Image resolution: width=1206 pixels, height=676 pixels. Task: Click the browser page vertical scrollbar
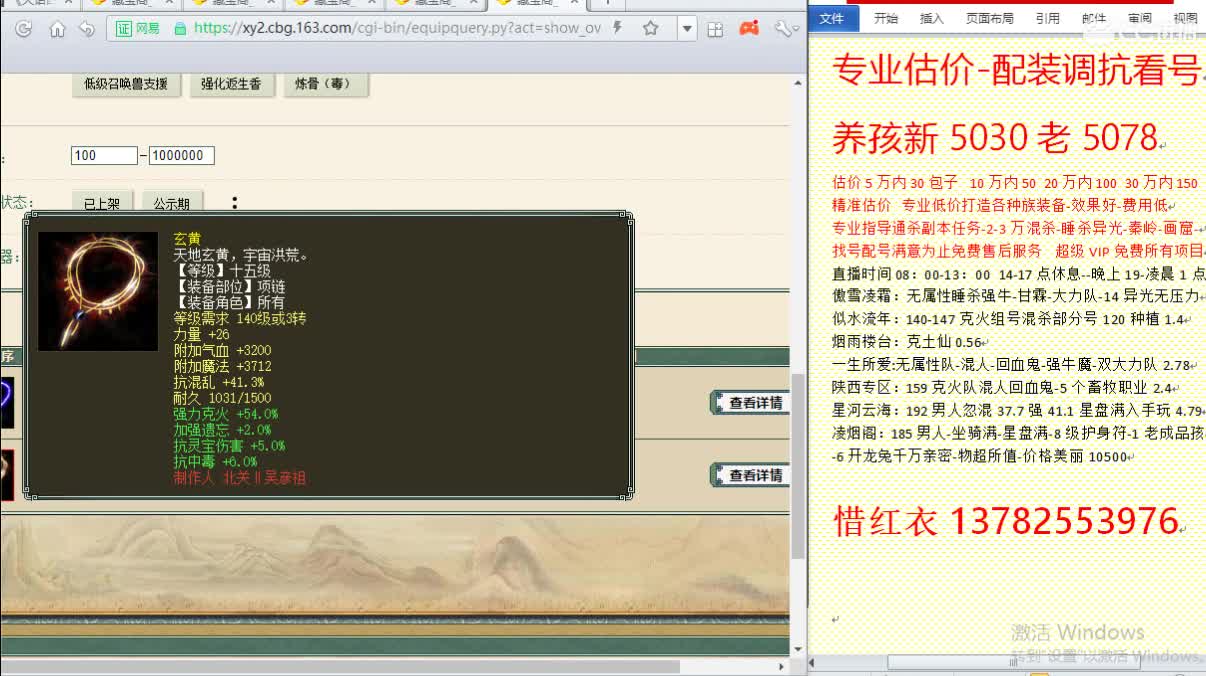pos(797,468)
